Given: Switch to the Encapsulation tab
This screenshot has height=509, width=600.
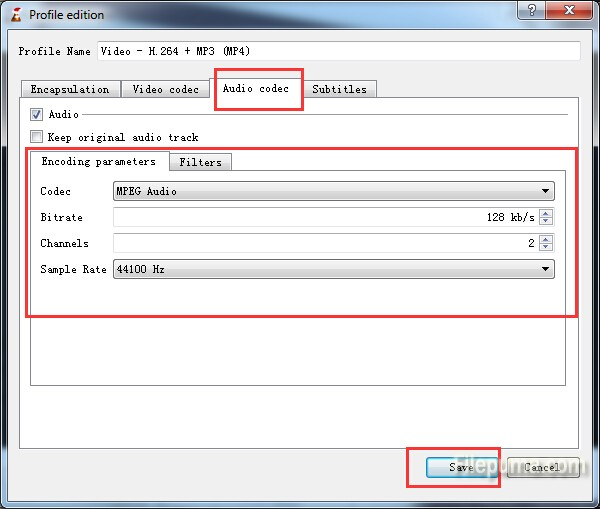Looking at the screenshot, I should click(70, 89).
